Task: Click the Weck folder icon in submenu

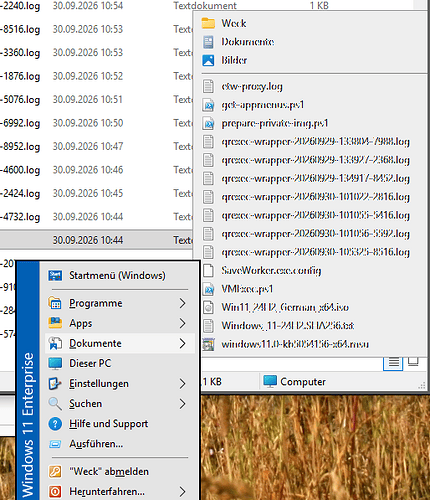Action: click(x=208, y=23)
